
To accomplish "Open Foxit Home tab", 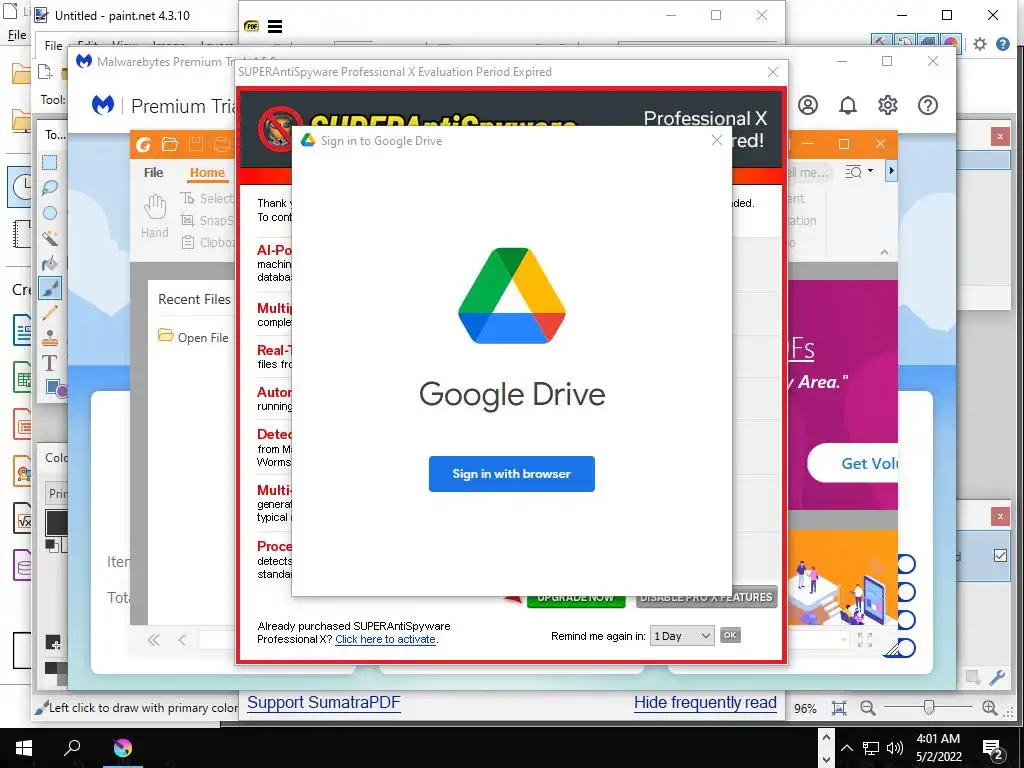I will tap(207, 172).
